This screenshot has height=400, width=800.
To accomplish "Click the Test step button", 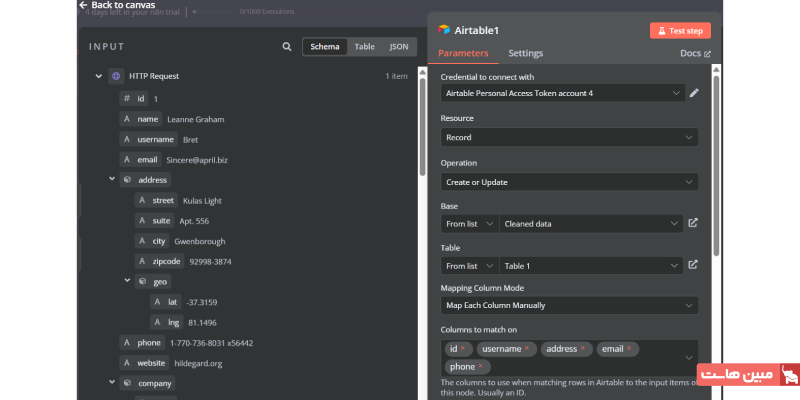I will pos(679,30).
